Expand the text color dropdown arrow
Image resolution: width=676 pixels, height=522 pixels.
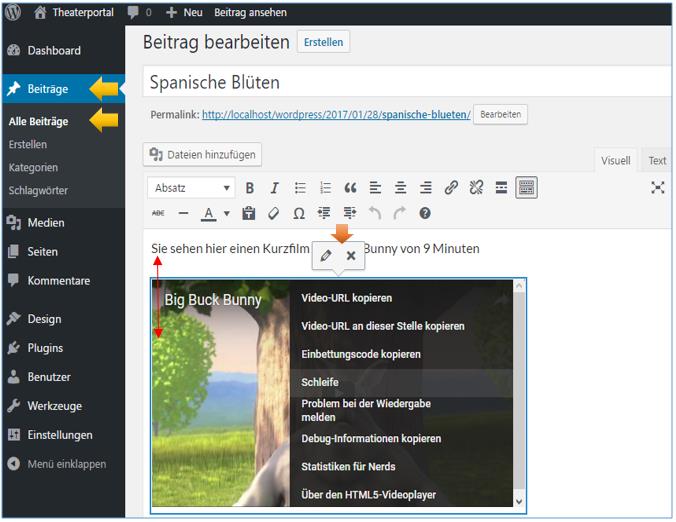click(227, 214)
